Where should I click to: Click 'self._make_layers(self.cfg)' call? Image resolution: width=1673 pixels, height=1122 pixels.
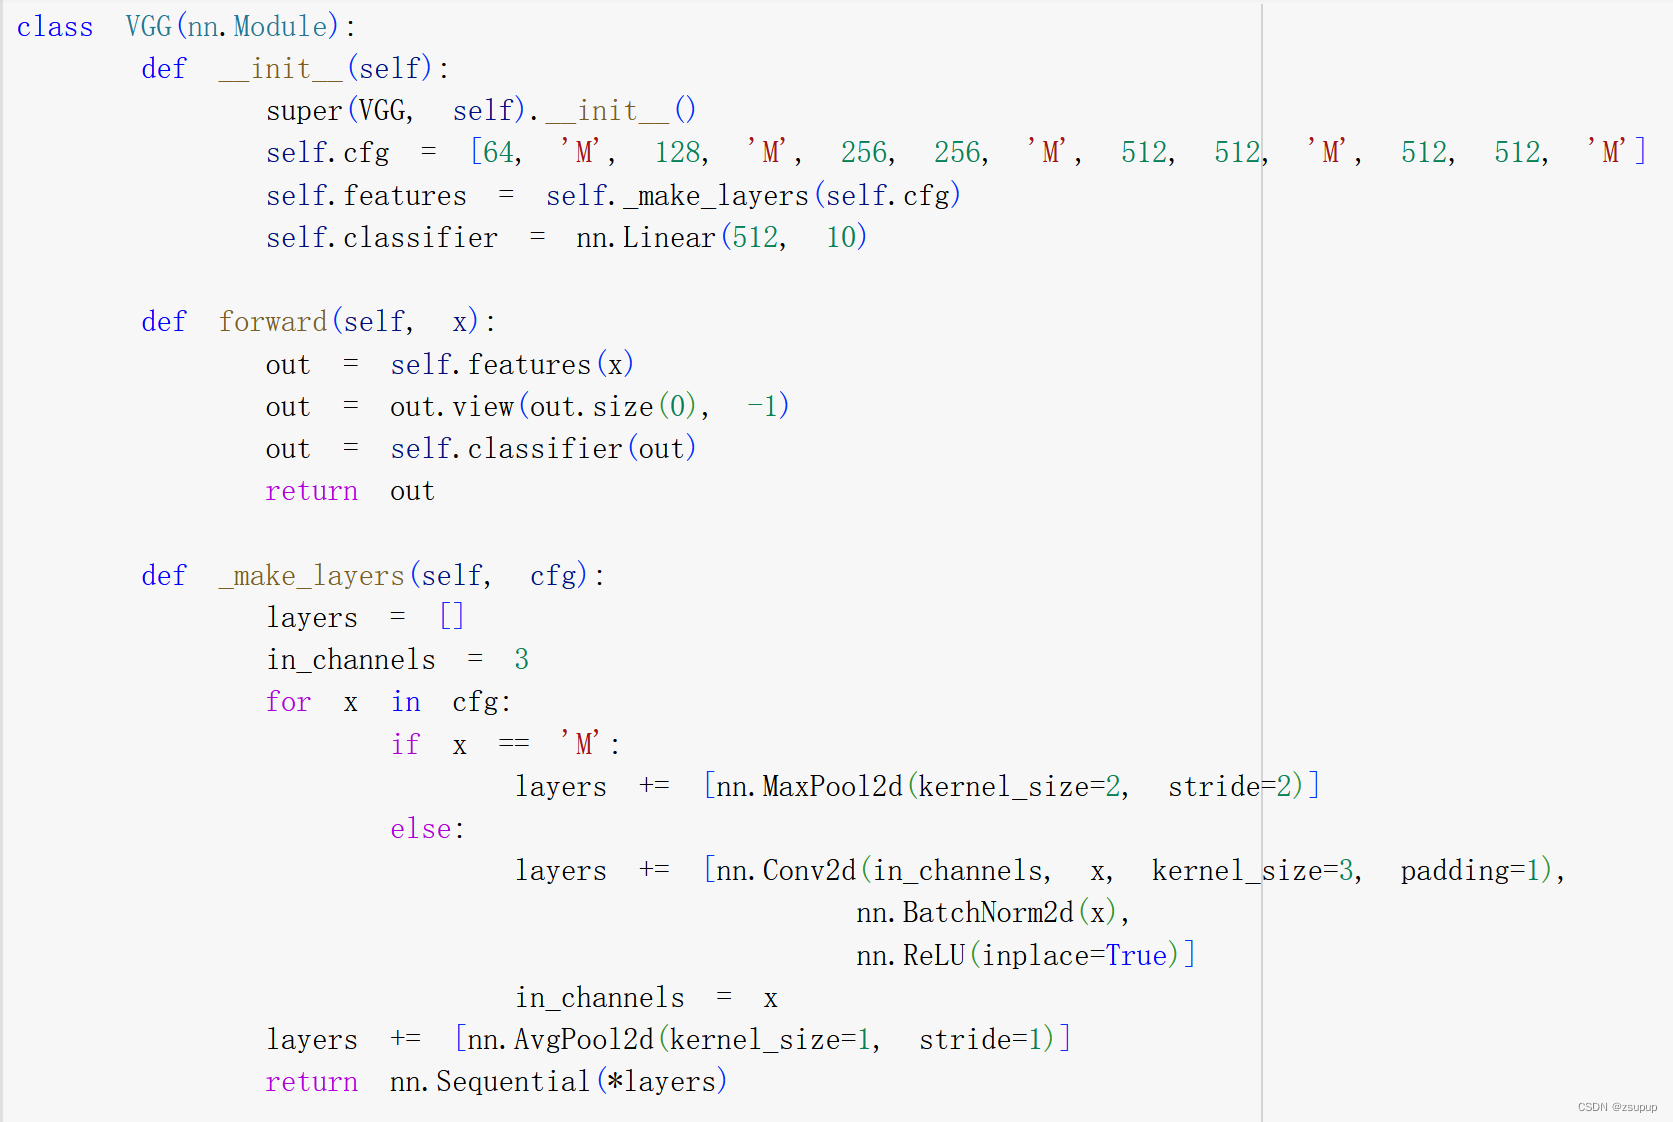[753, 196]
